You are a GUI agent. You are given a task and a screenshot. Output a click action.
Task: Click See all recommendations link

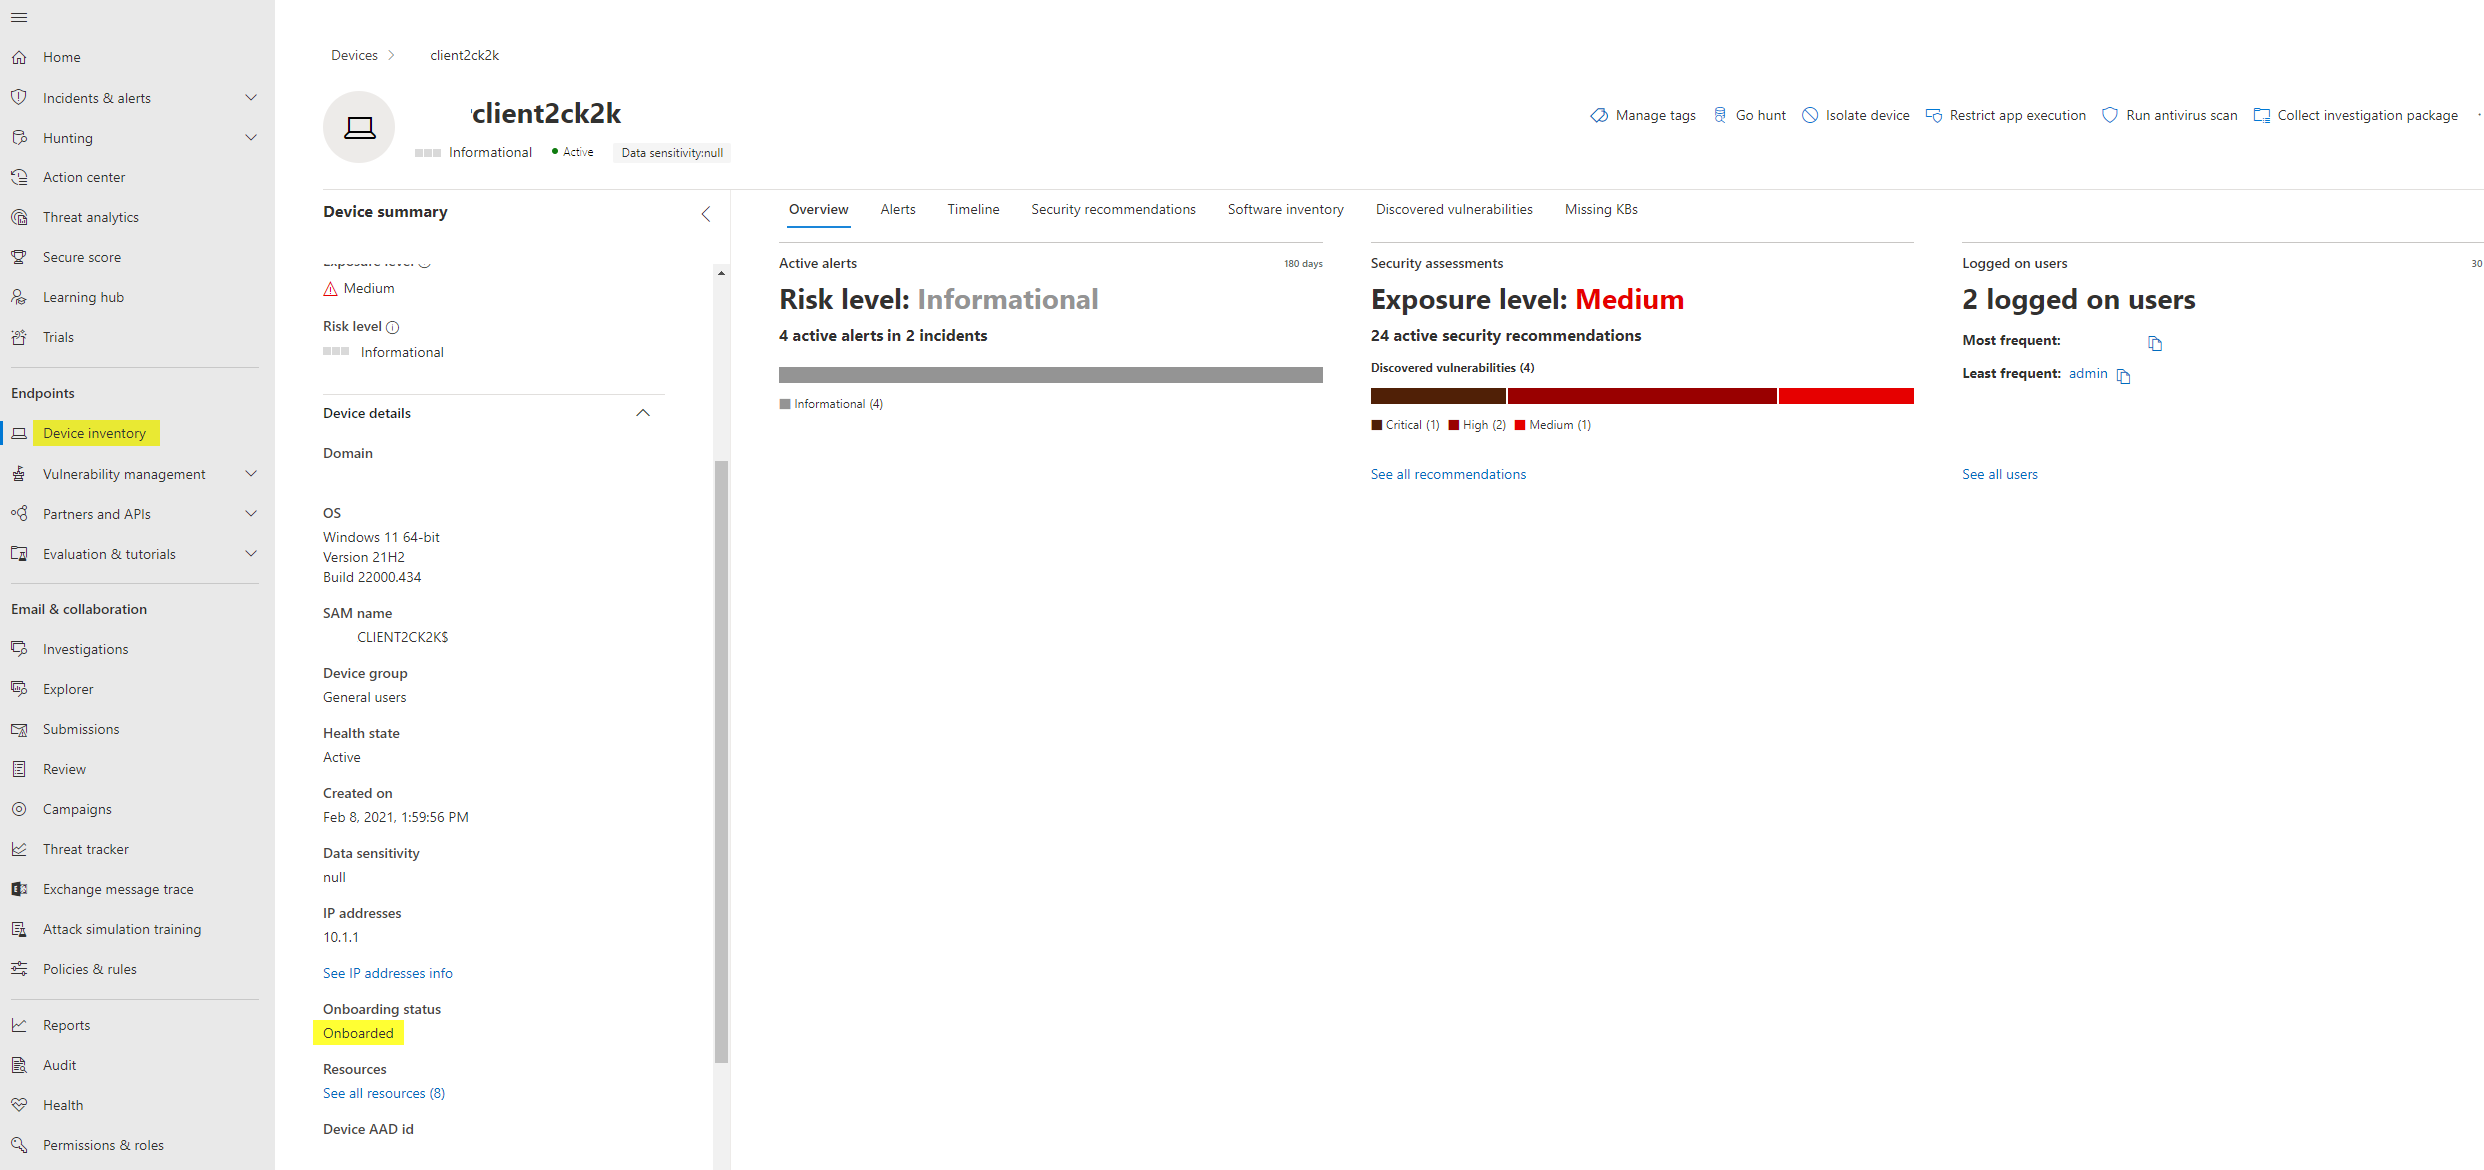tap(1448, 474)
